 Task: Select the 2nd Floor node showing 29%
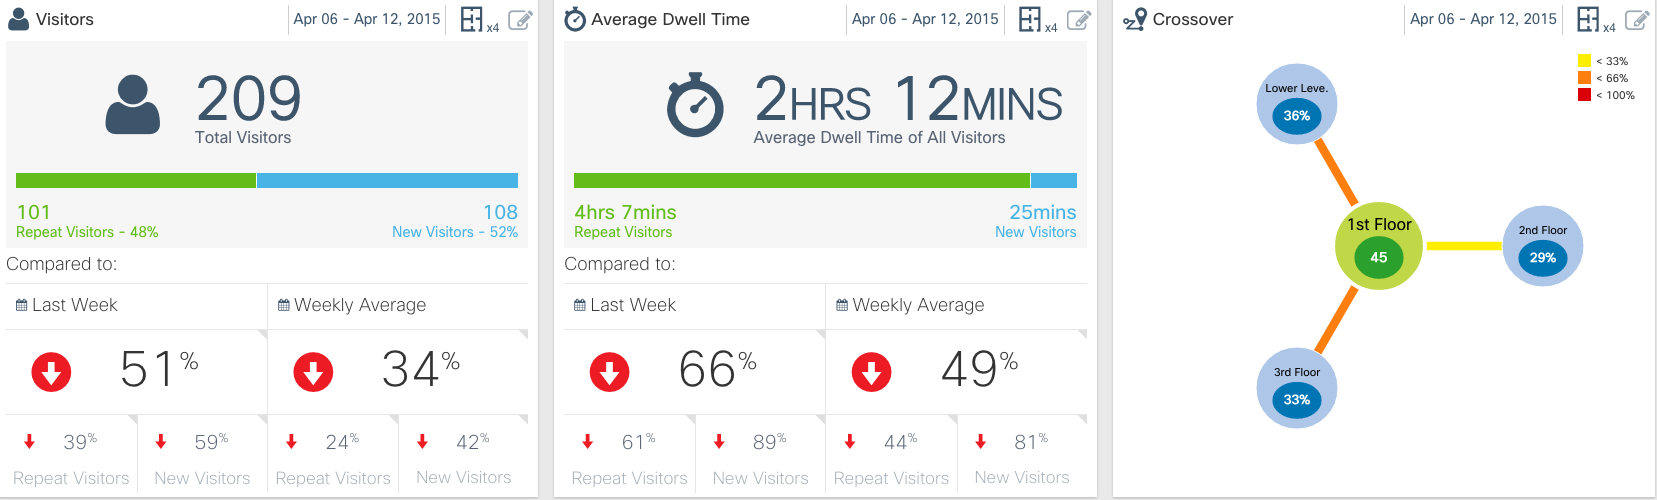(1543, 247)
